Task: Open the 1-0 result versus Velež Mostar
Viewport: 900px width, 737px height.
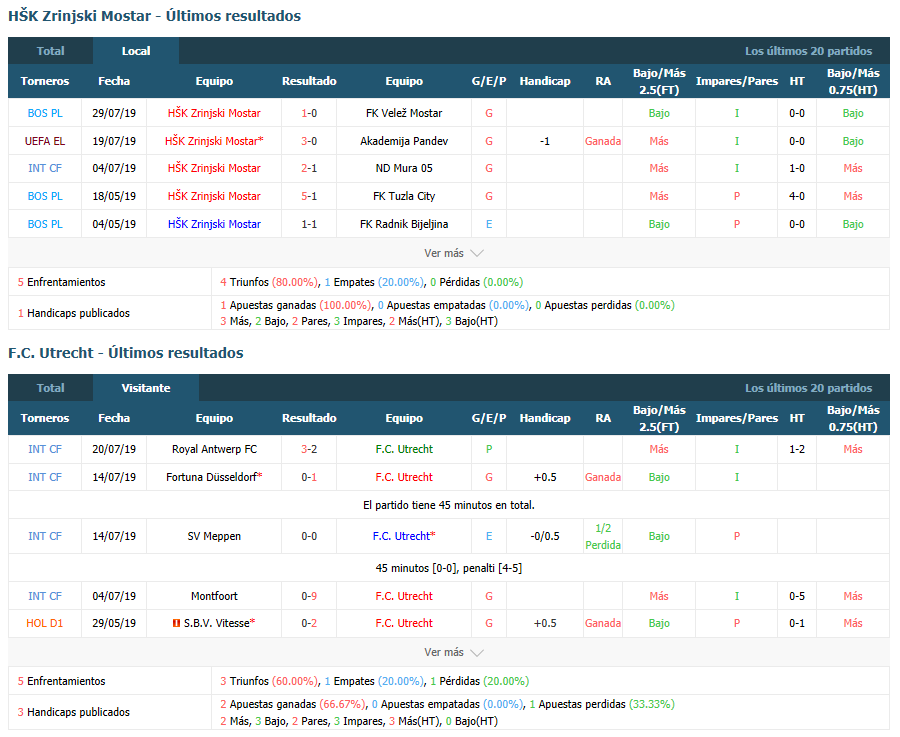Action: [309, 113]
